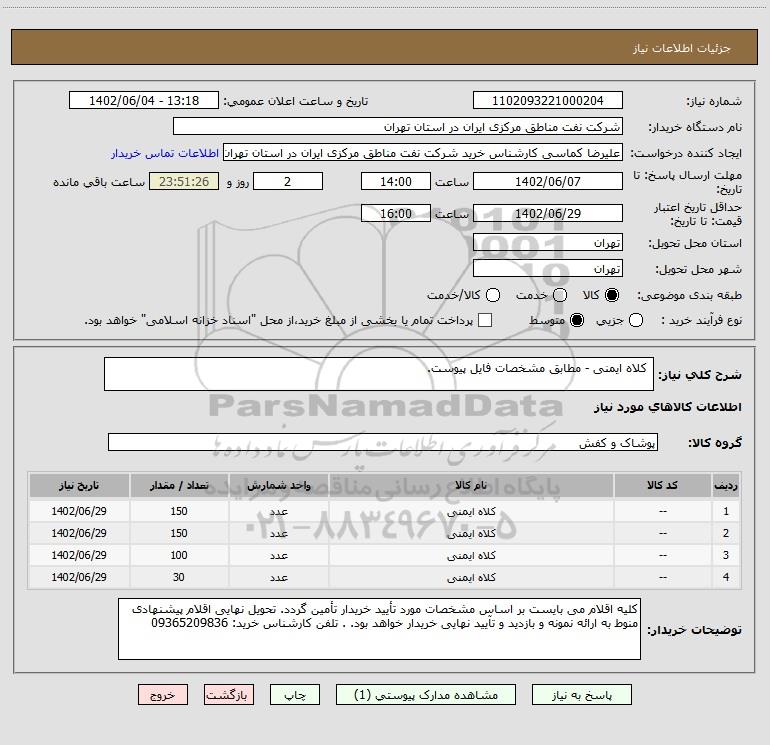
Task: Click quantity 150 in row 2
Action: click(179, 533)
